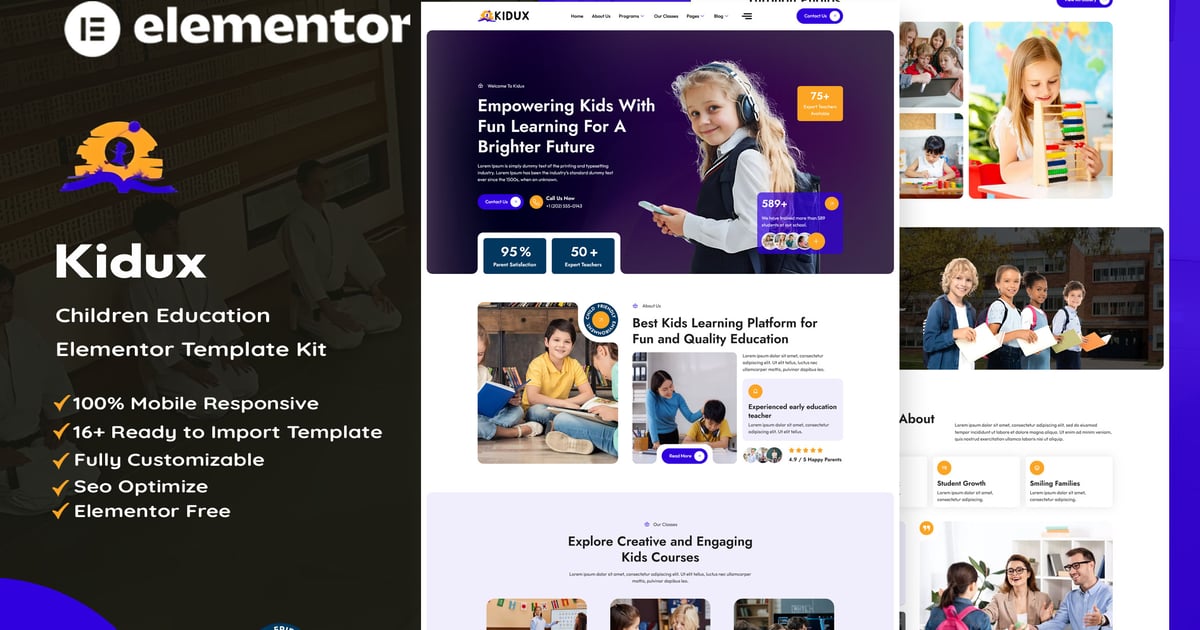Click the orange arrow icon on 589+ card
The height and width of the screenshot is (630, 1200).
[831, 203]
